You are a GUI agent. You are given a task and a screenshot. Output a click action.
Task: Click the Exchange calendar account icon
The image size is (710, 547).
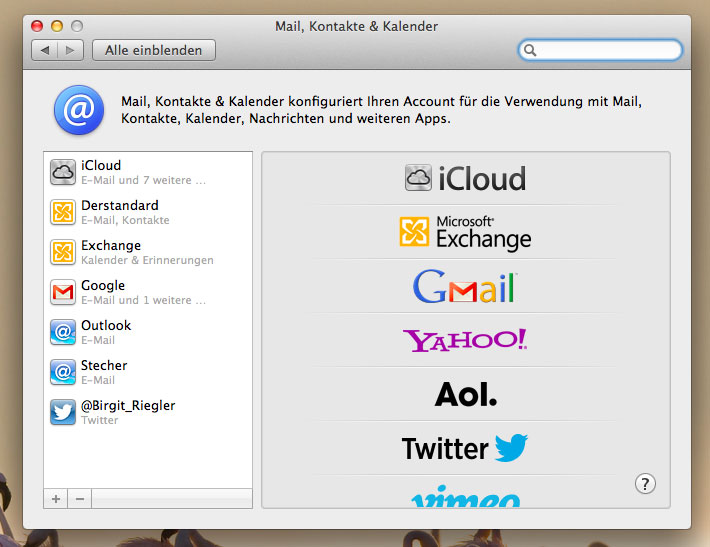pos(63,252)
